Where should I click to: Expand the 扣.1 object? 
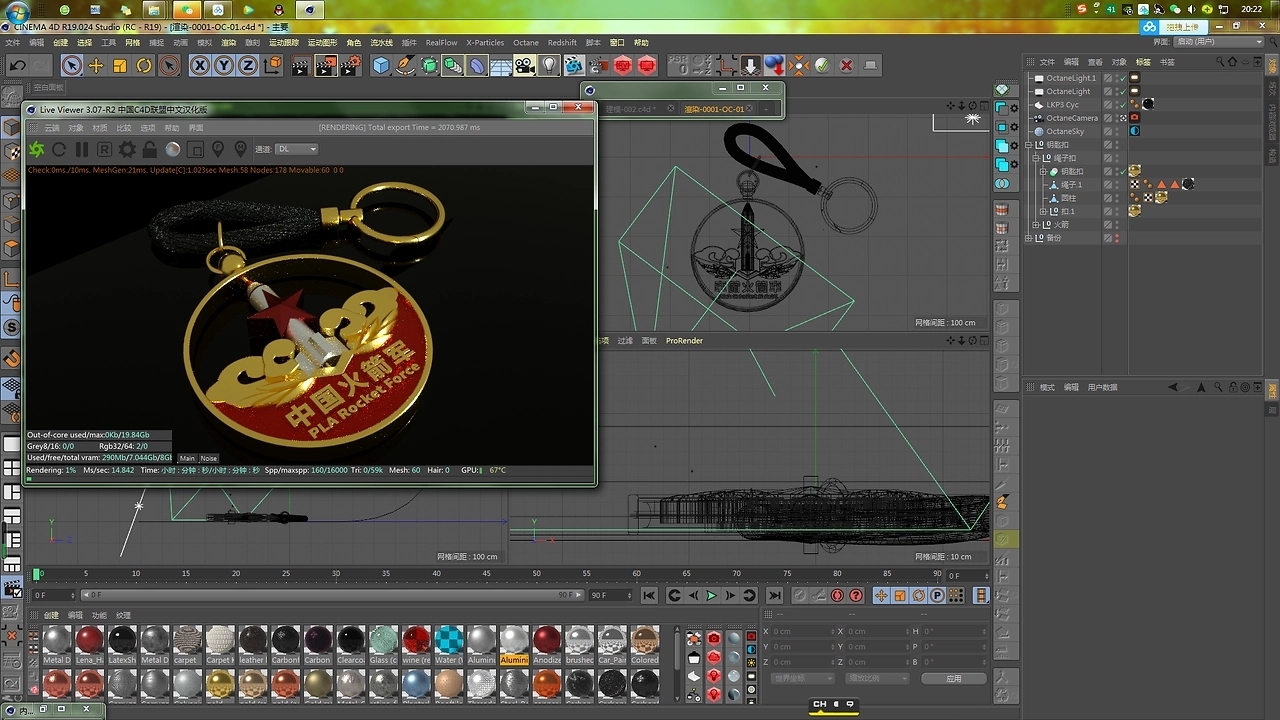1043,211
